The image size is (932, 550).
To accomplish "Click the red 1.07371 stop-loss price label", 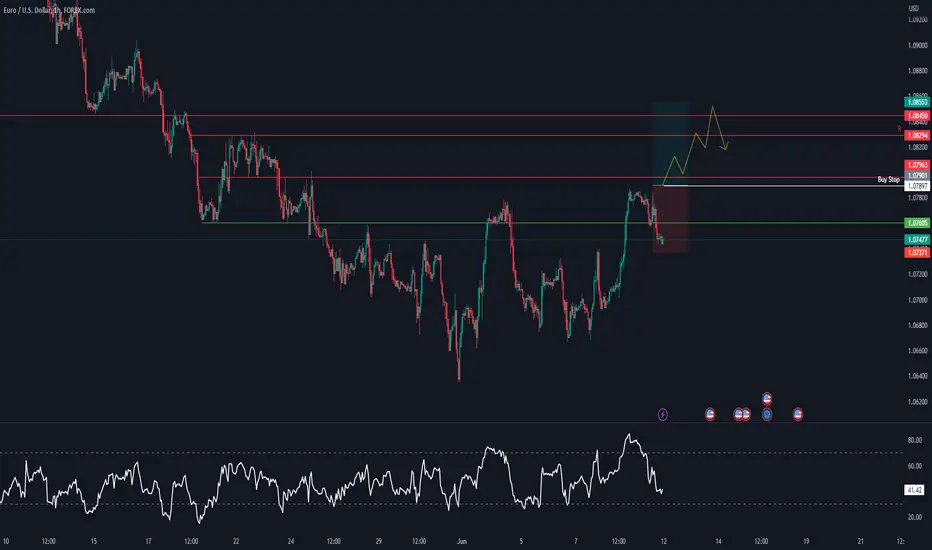I will (x=917, y=253).
